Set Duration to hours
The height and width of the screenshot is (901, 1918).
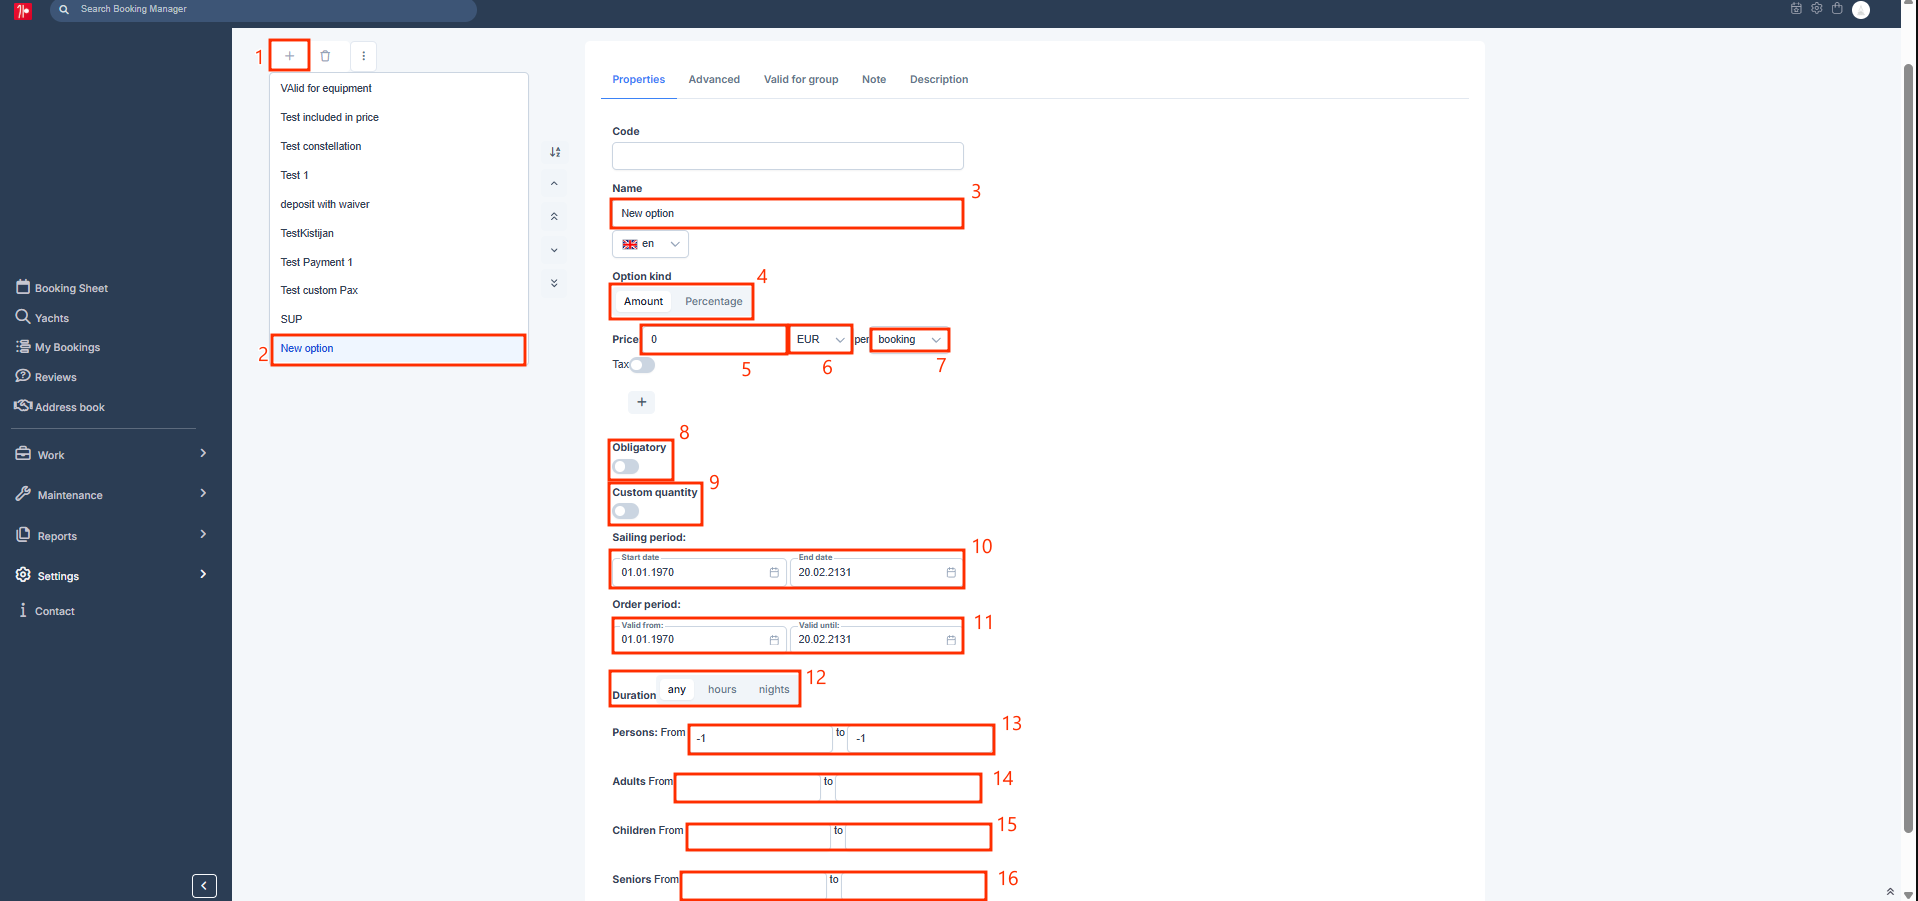pyautogui.click(x=722, y=689)
